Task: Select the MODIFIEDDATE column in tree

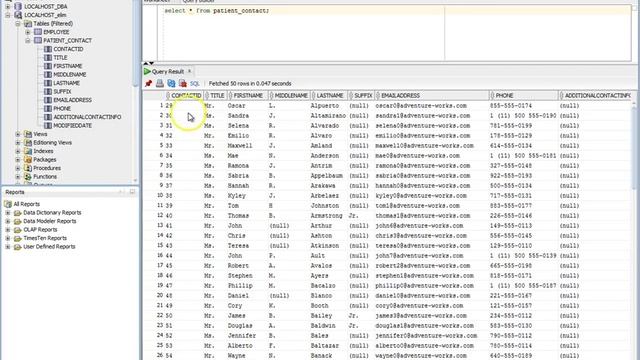Action: point(73,126)
